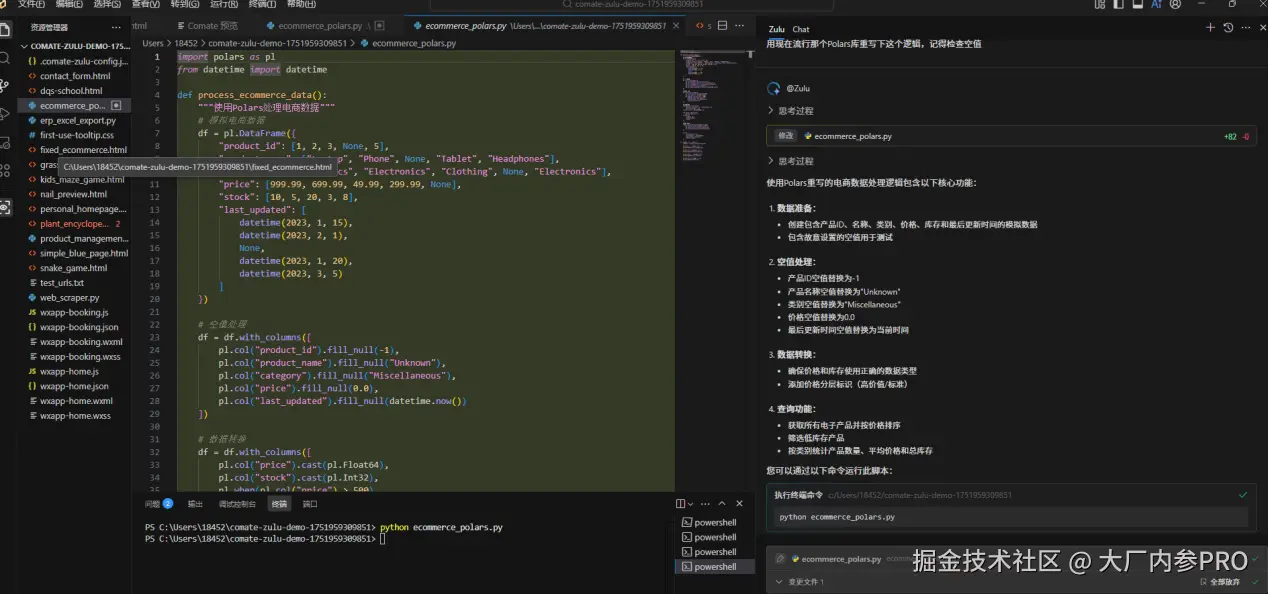Open the 终端 menu

click(x=261, y=5)
